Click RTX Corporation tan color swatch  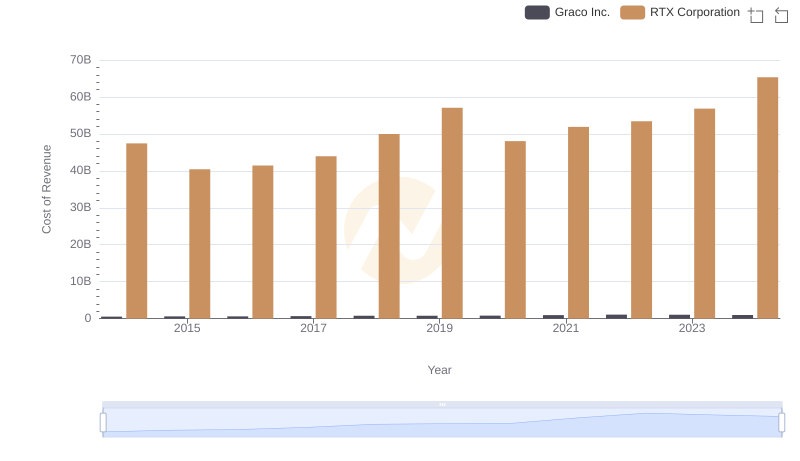[633, 12]
